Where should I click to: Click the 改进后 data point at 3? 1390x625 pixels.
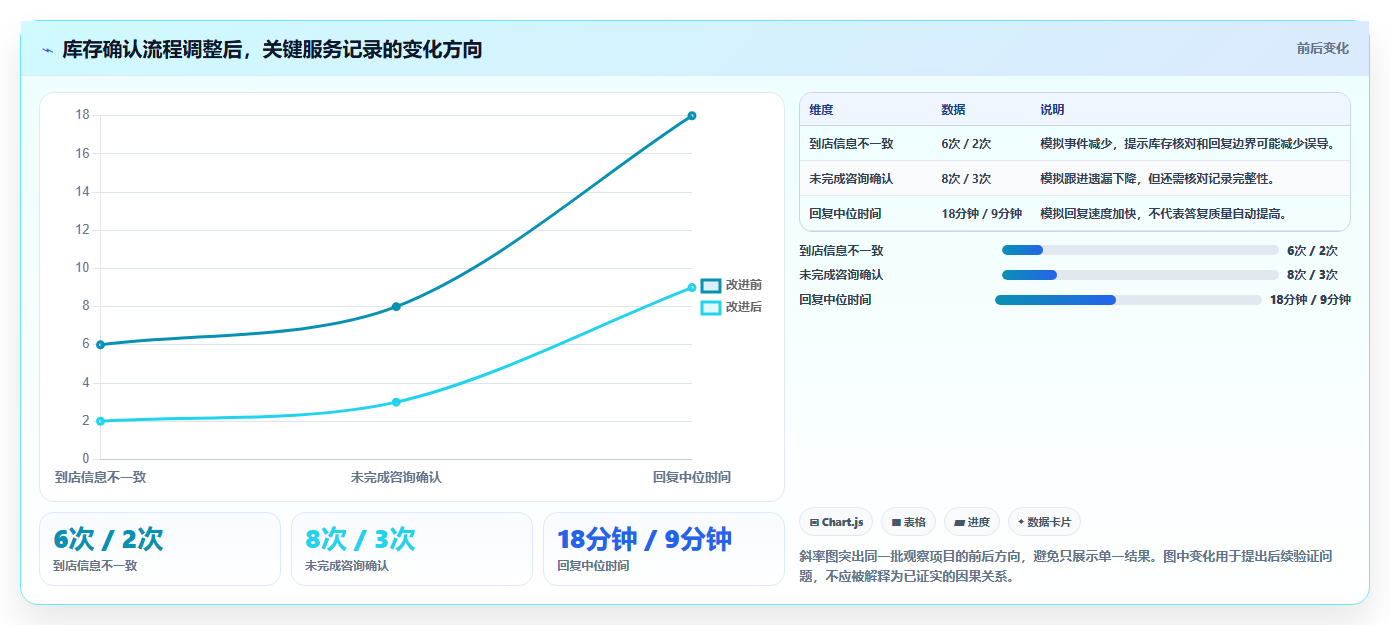click(x=396, y=402)
